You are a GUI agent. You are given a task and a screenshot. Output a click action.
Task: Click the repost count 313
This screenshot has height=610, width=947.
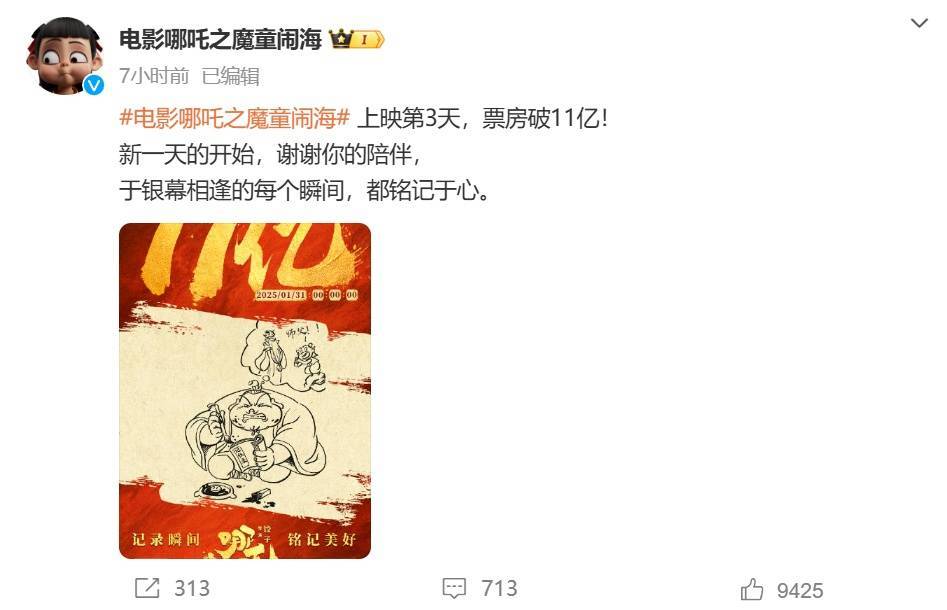(192, 588)
